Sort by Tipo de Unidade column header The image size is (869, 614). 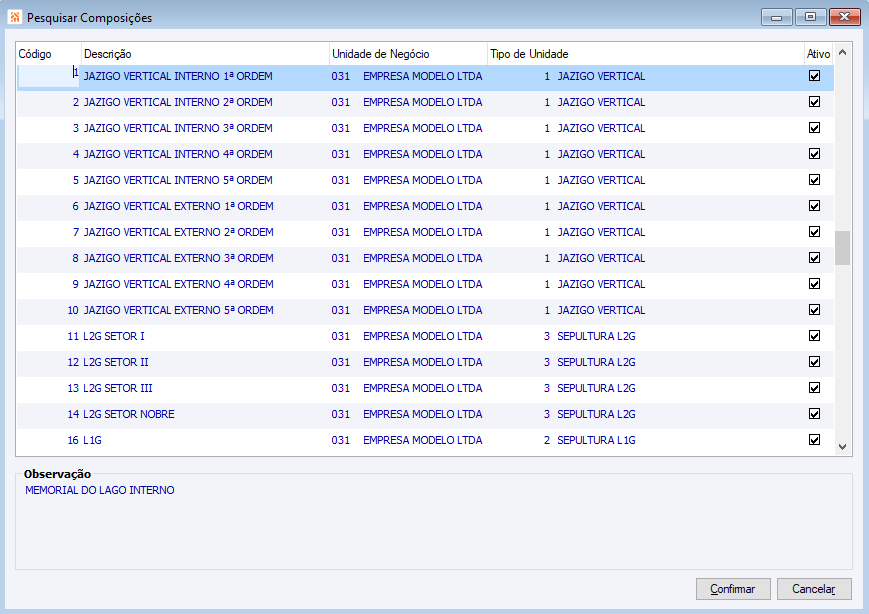(646, 54)
